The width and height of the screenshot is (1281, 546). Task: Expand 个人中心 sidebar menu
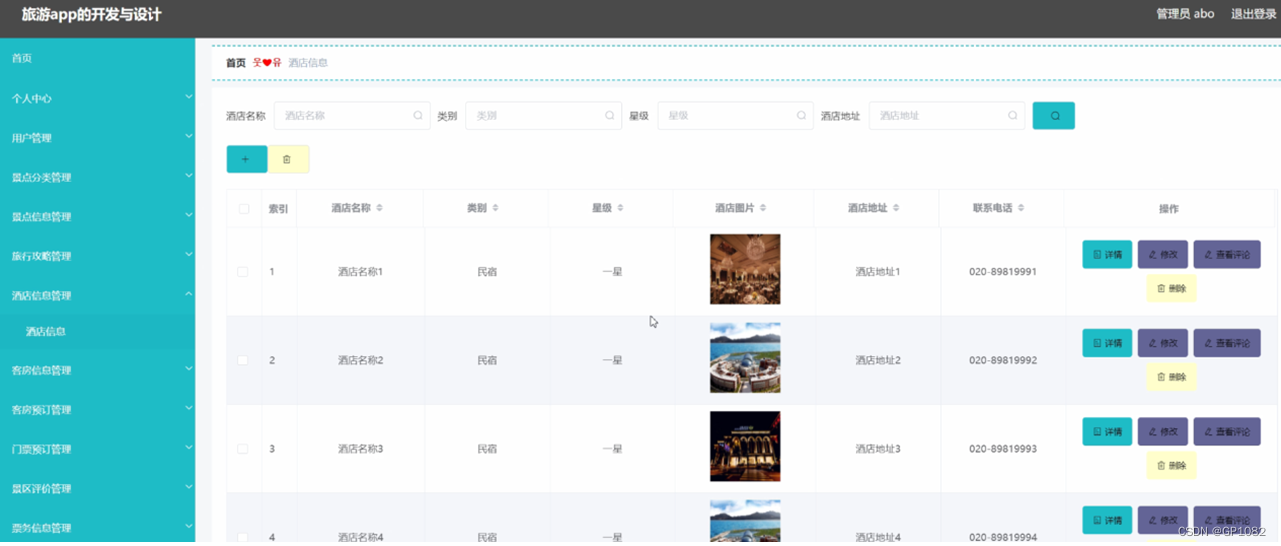tap(97, 98)
